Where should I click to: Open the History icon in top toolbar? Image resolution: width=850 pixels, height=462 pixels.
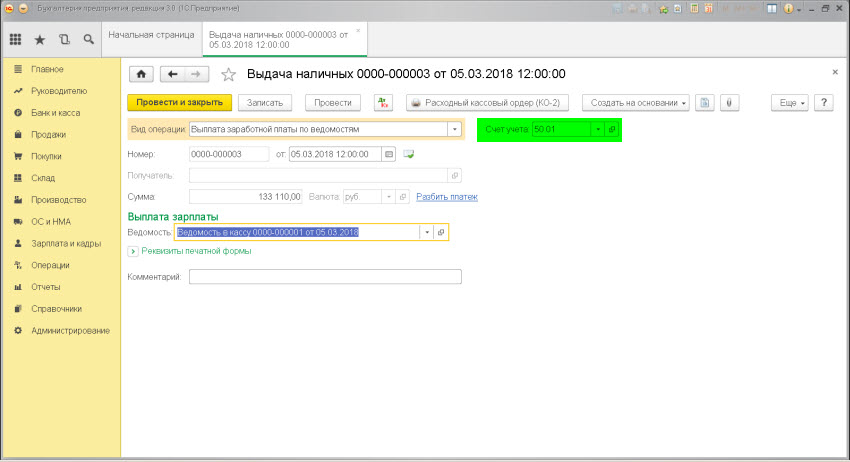click(x=64, y=40)
